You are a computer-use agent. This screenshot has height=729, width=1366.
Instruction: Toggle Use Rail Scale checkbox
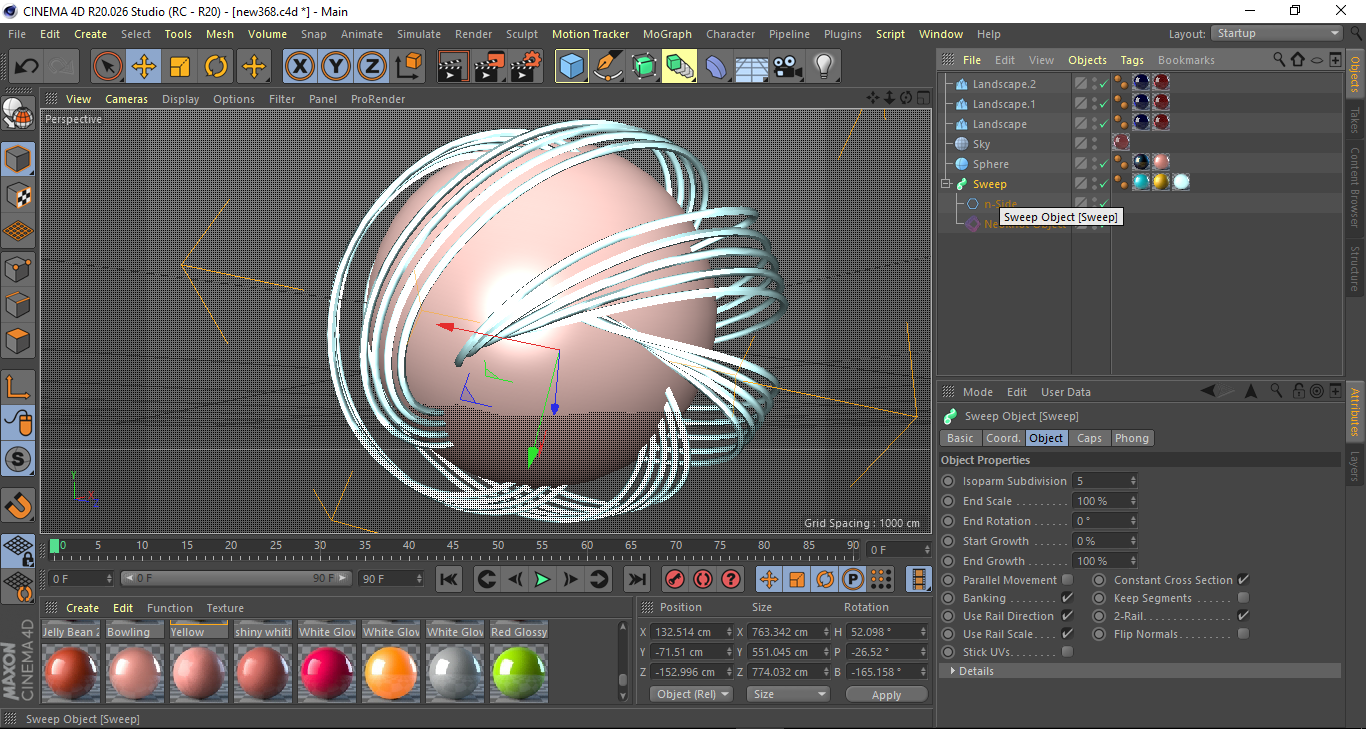click(1067, 634)
